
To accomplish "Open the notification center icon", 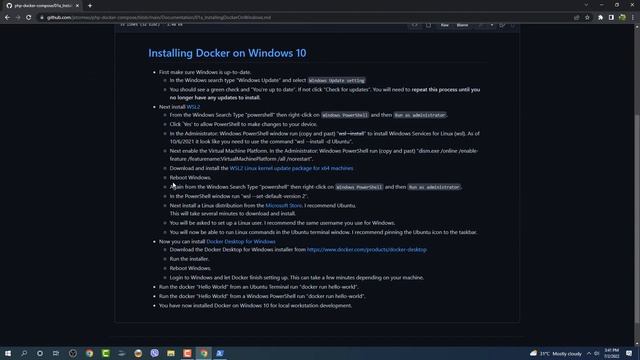I will [629, 353].
